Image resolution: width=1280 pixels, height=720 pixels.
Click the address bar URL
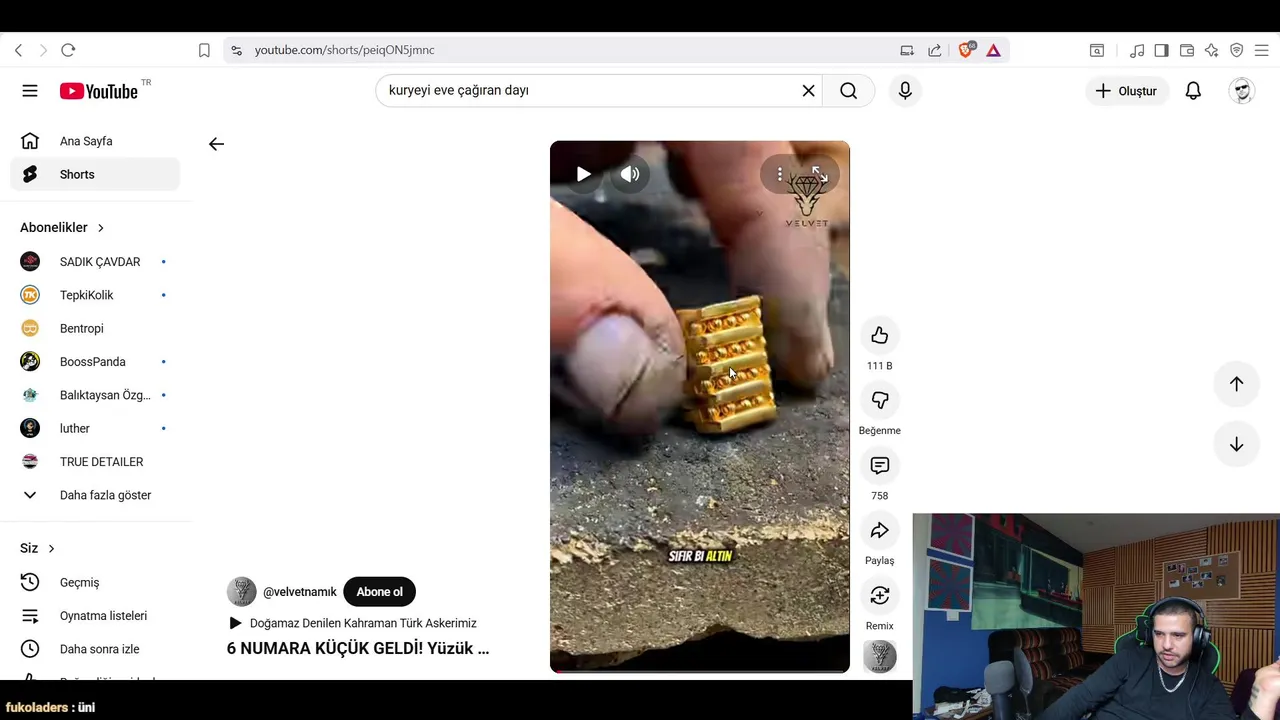(344, 50)
